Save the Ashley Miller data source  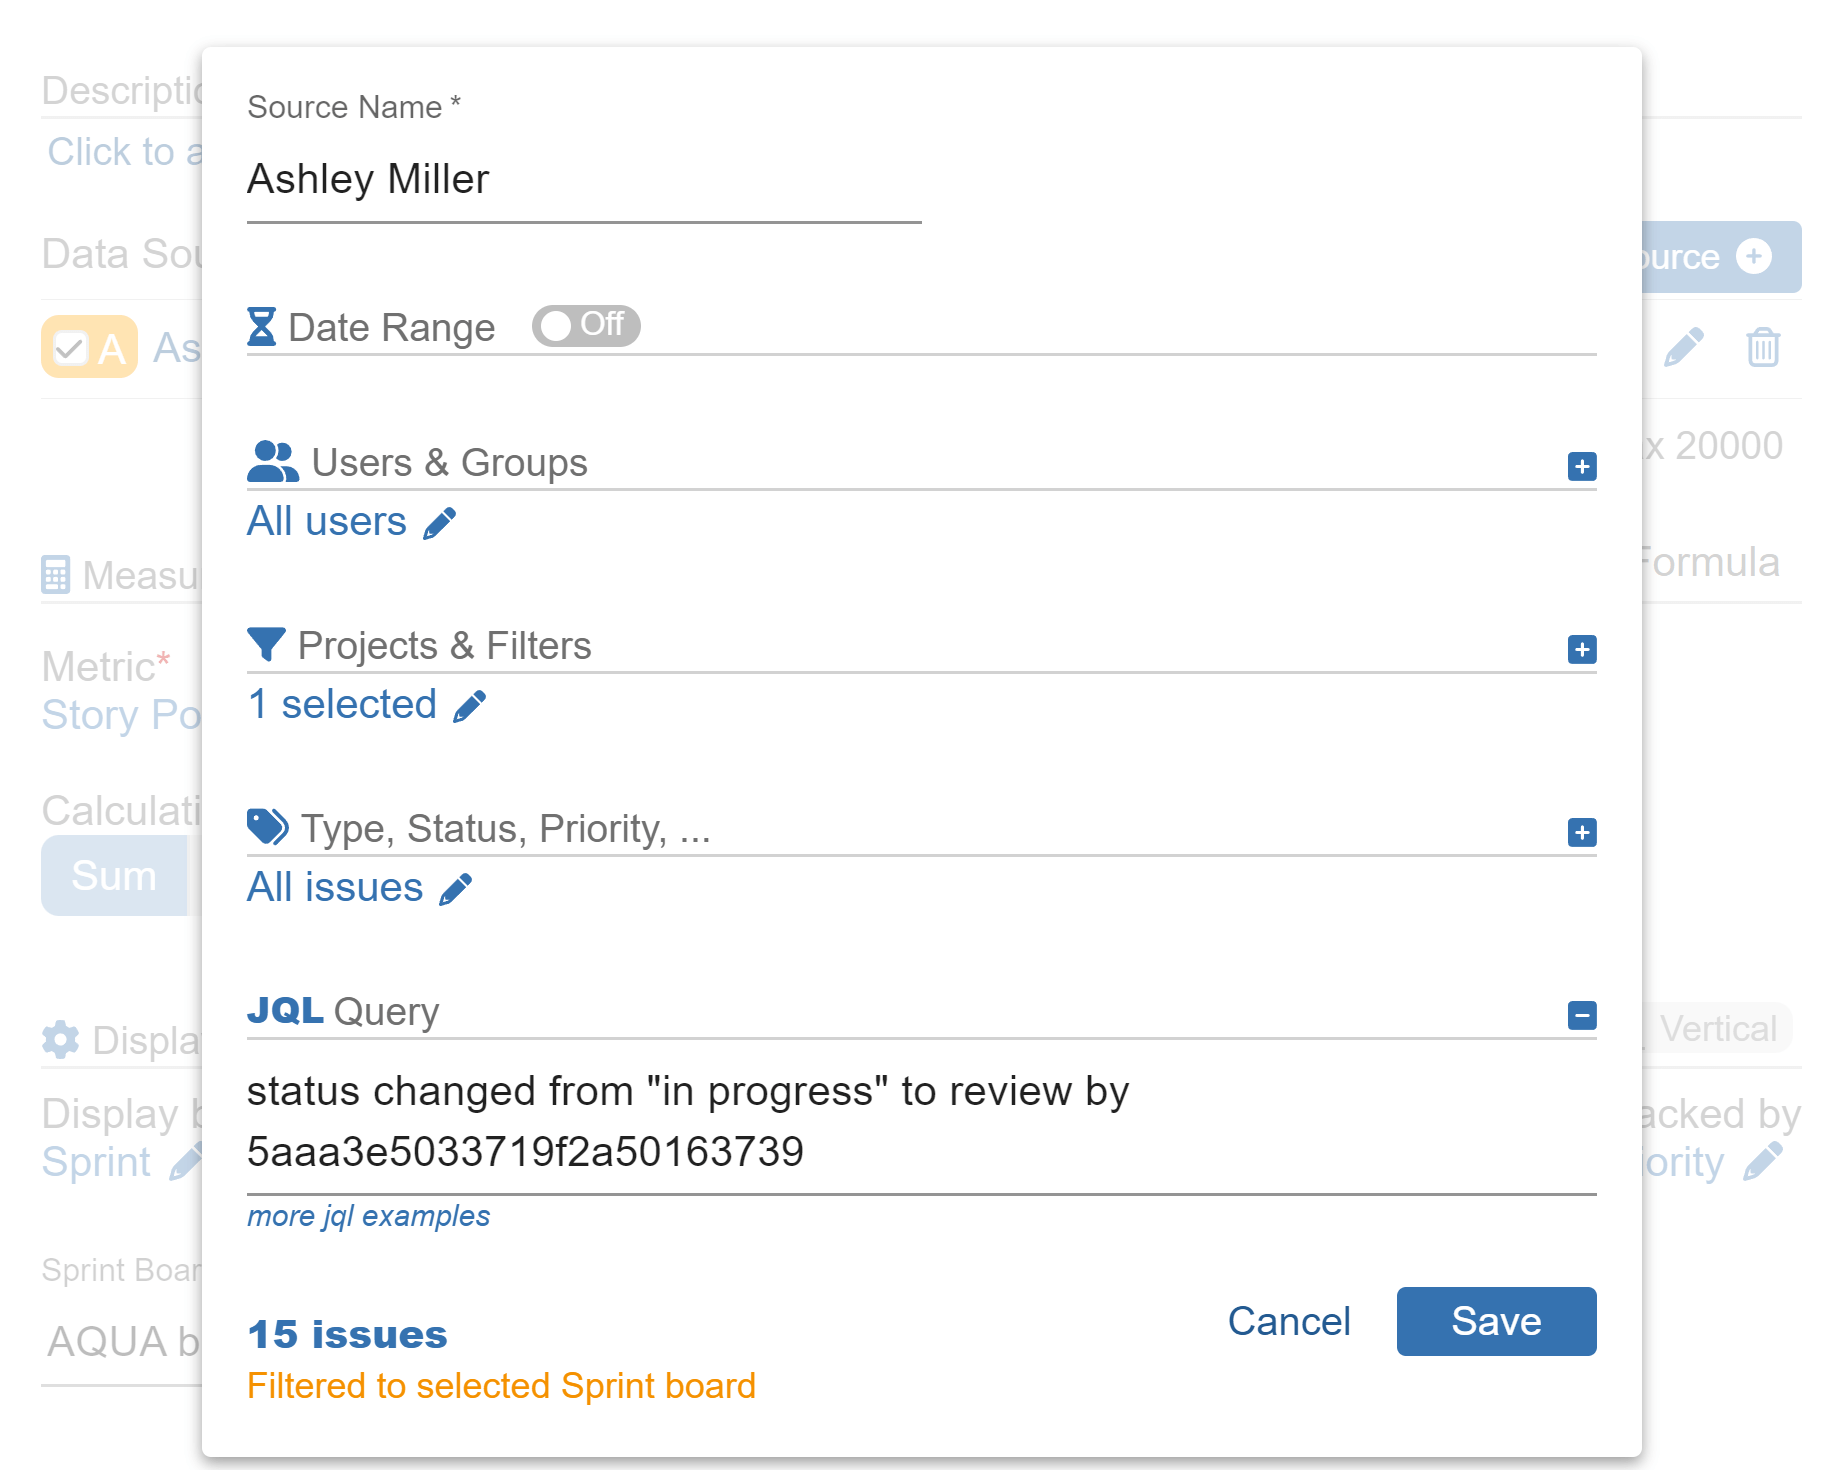pyautogui.click(x=1496, y=1321)
